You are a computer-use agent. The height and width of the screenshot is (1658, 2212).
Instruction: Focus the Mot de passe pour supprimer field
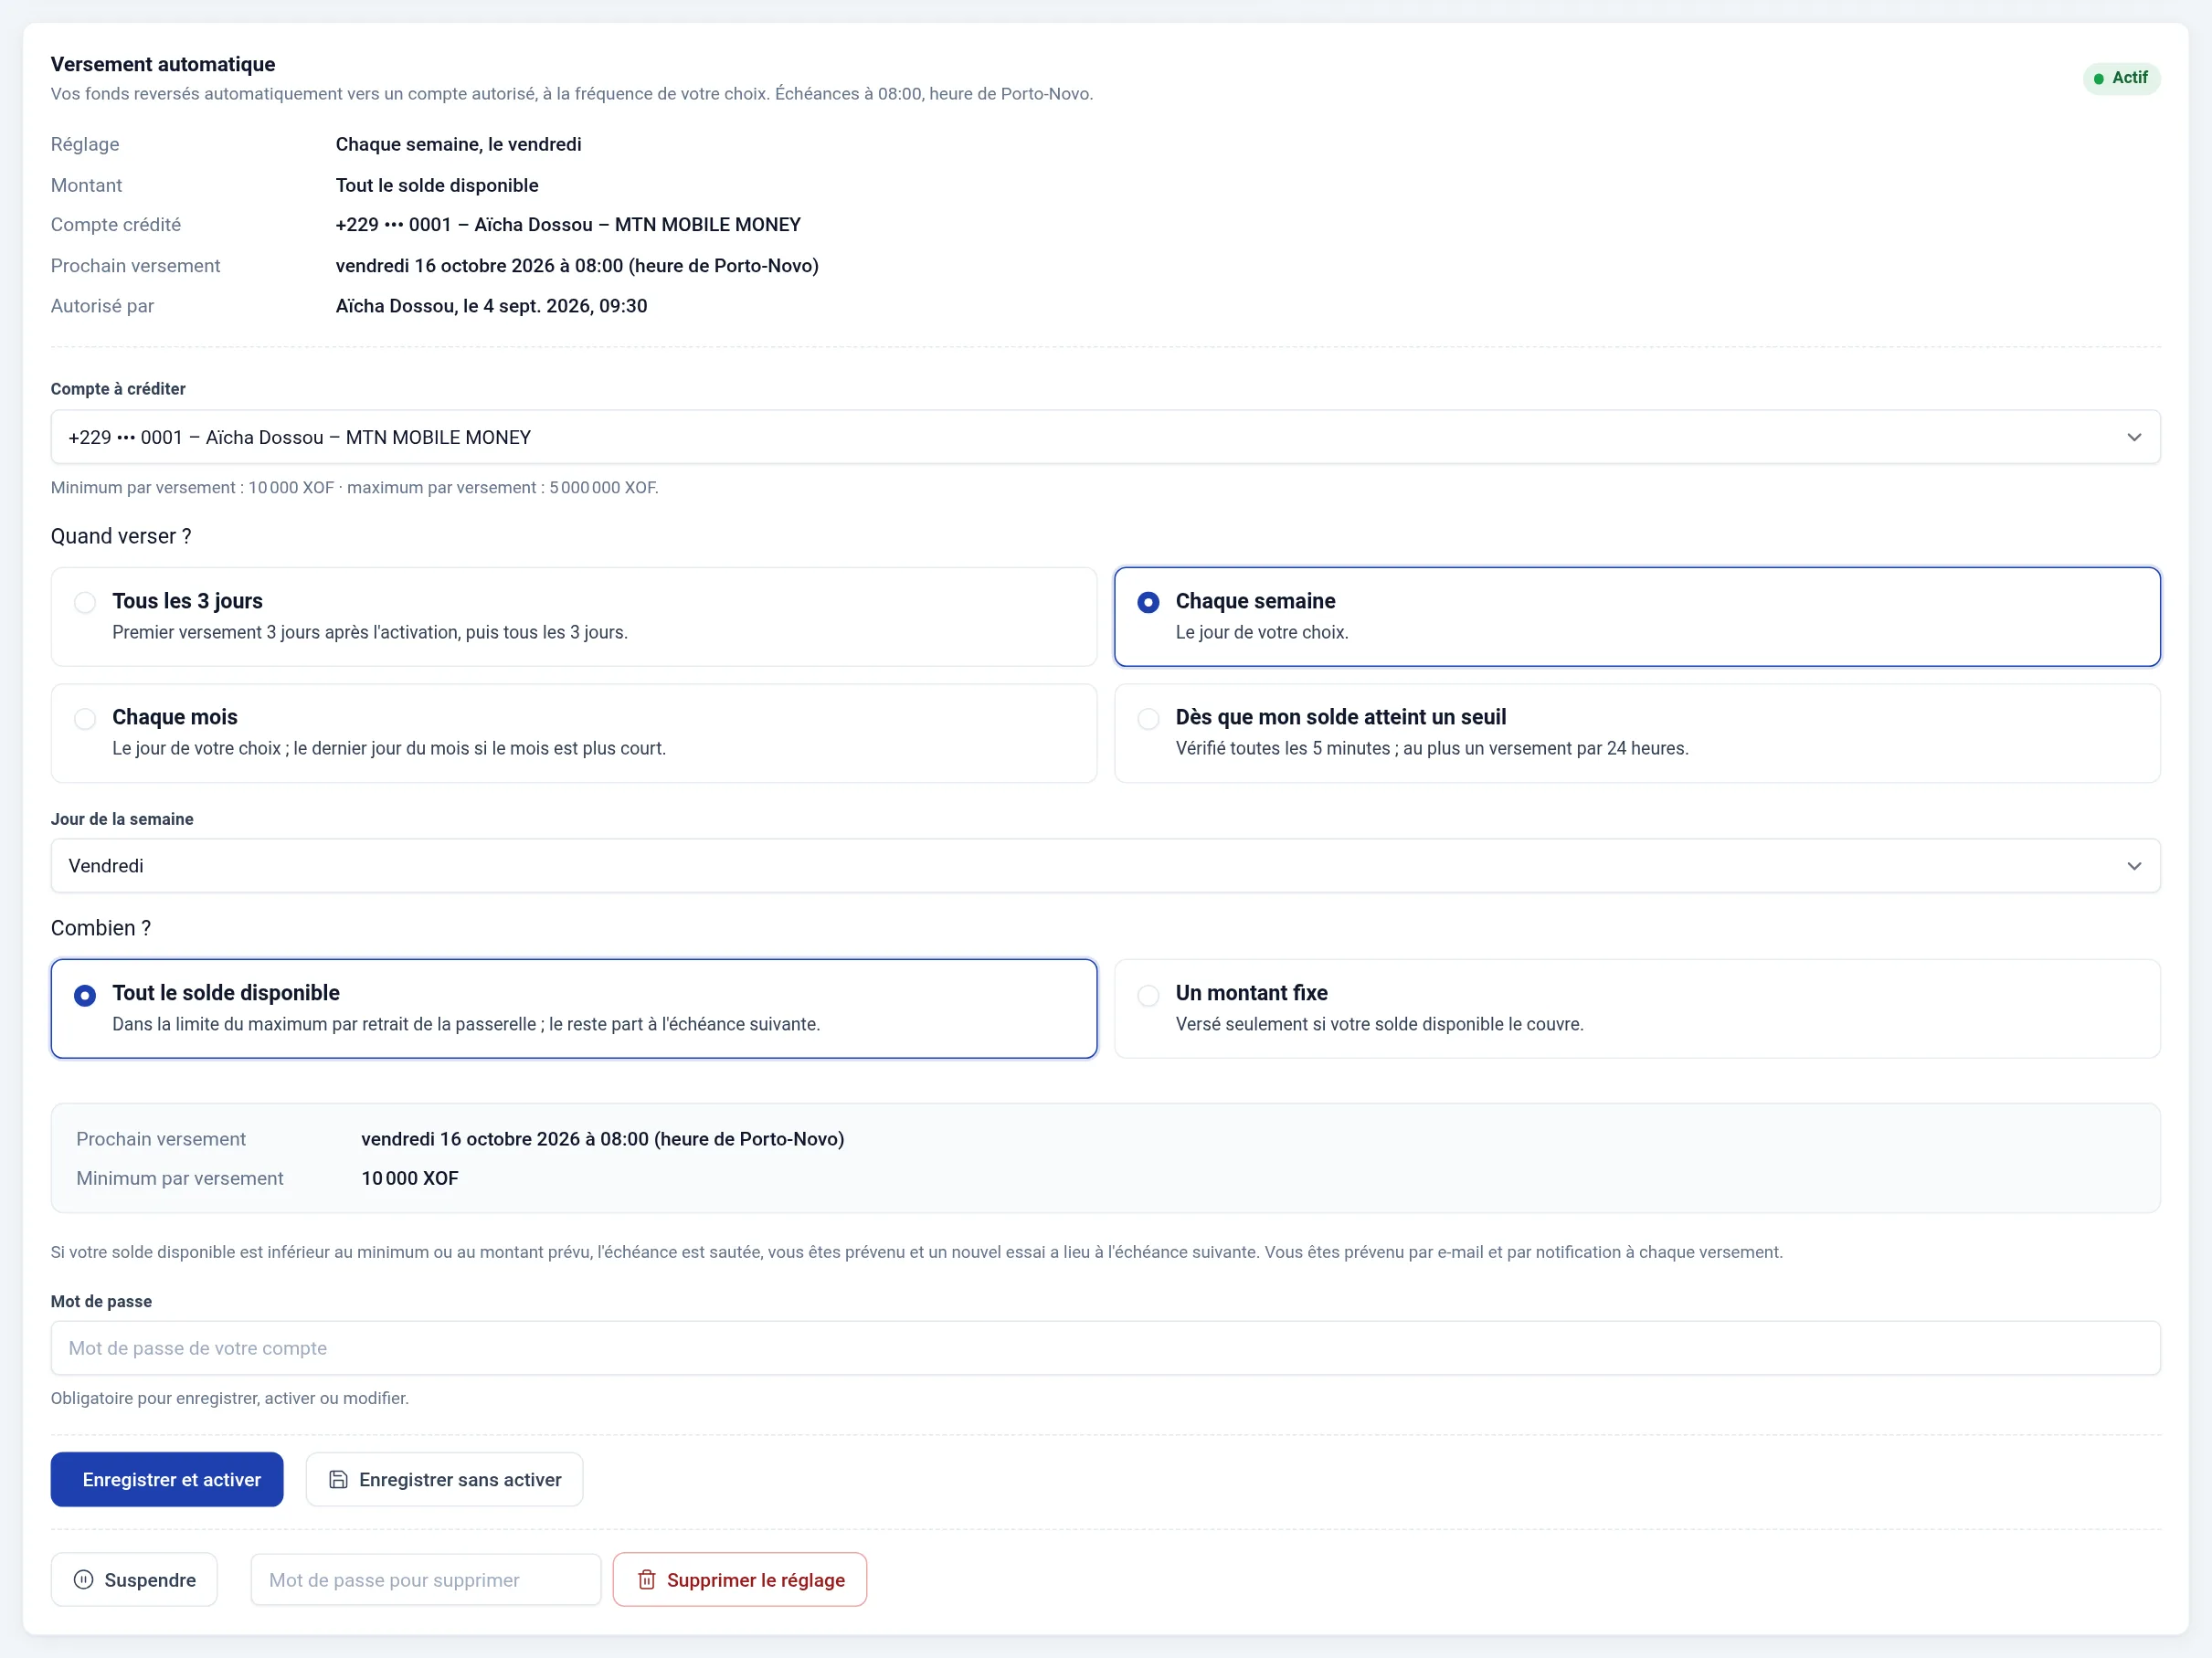425,1579
